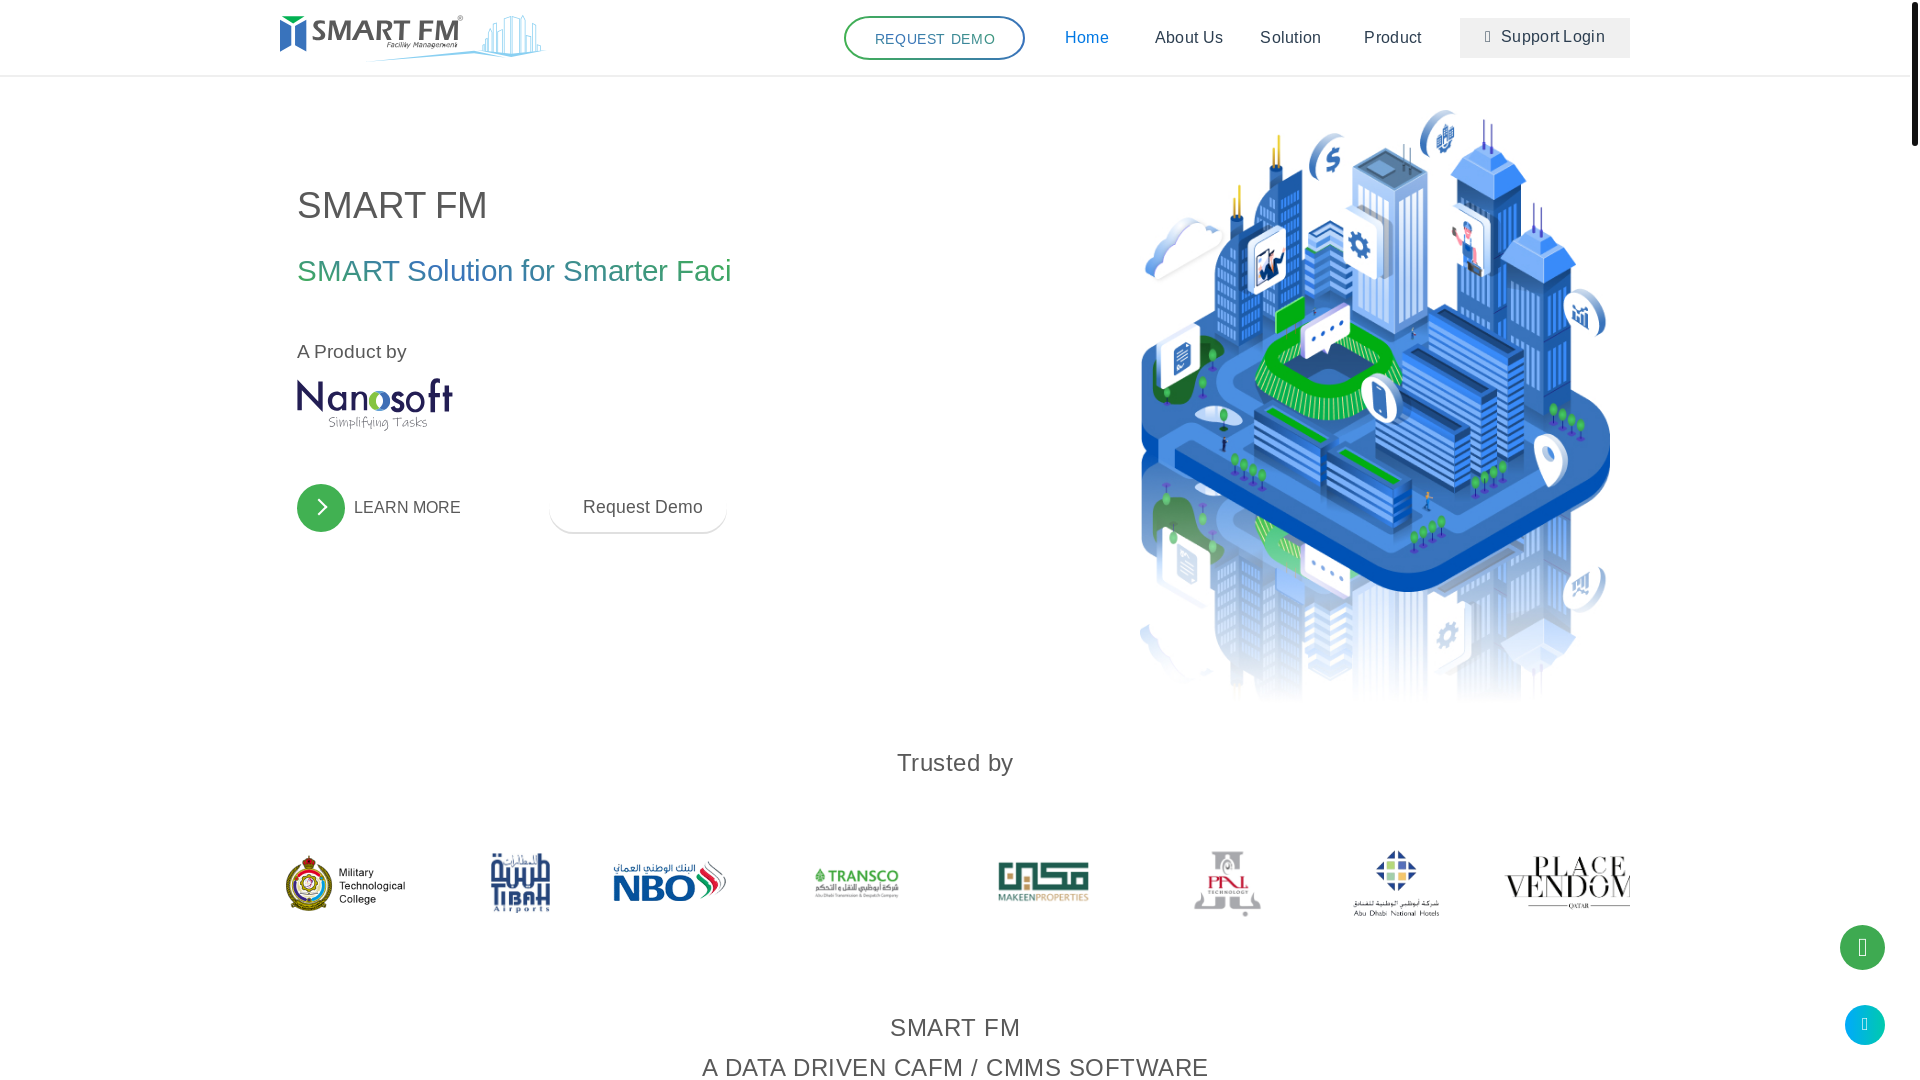Viewport: 1920px width, 1080px height.
Task: Click the page vertical scrollbar thumb
Action: [1914, 73]
